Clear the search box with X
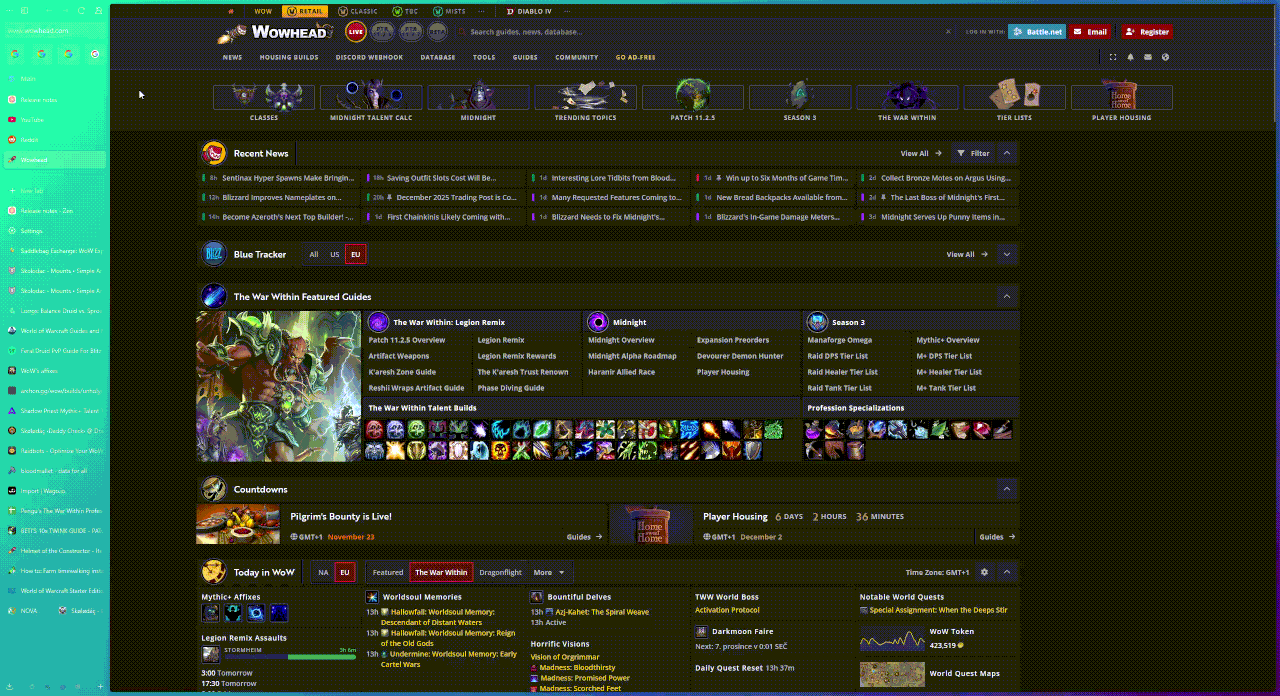This screenshot has width=1280, height=696. 948,32
